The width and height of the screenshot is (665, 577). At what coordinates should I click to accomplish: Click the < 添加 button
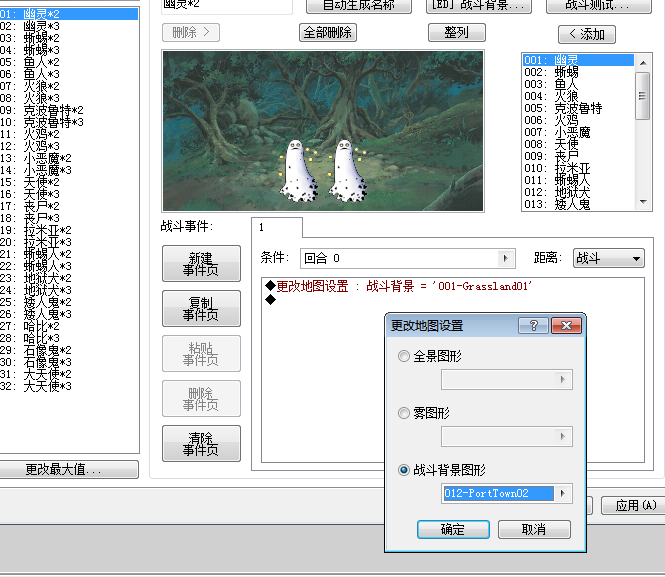click(x=587, y=34)
